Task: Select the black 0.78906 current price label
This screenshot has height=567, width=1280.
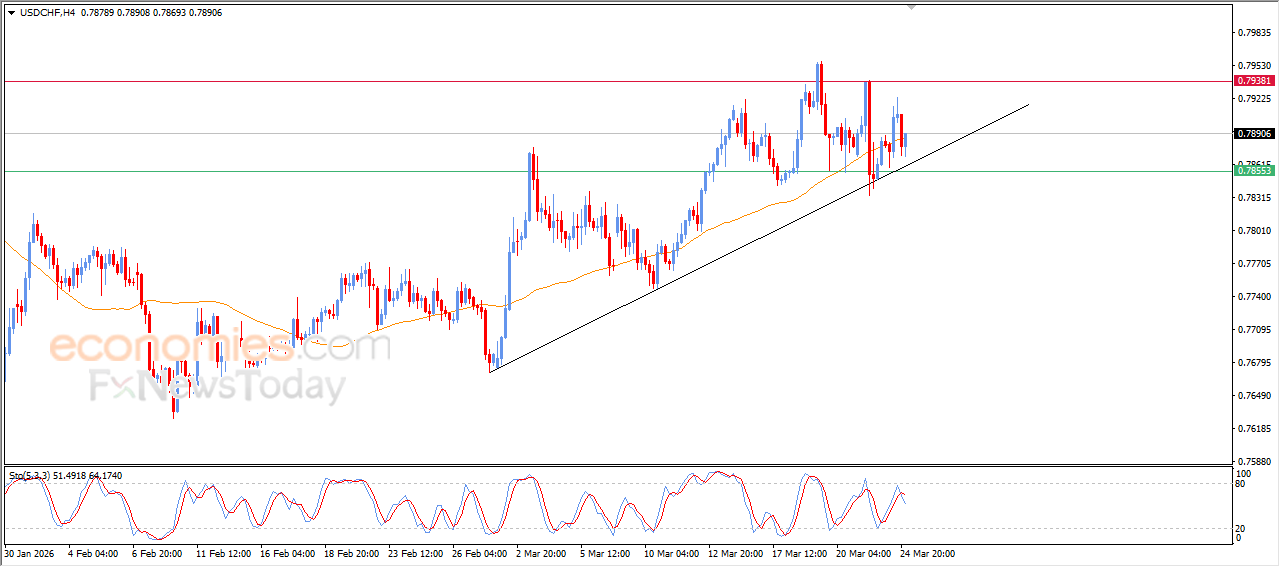Action: [1254, 133]
